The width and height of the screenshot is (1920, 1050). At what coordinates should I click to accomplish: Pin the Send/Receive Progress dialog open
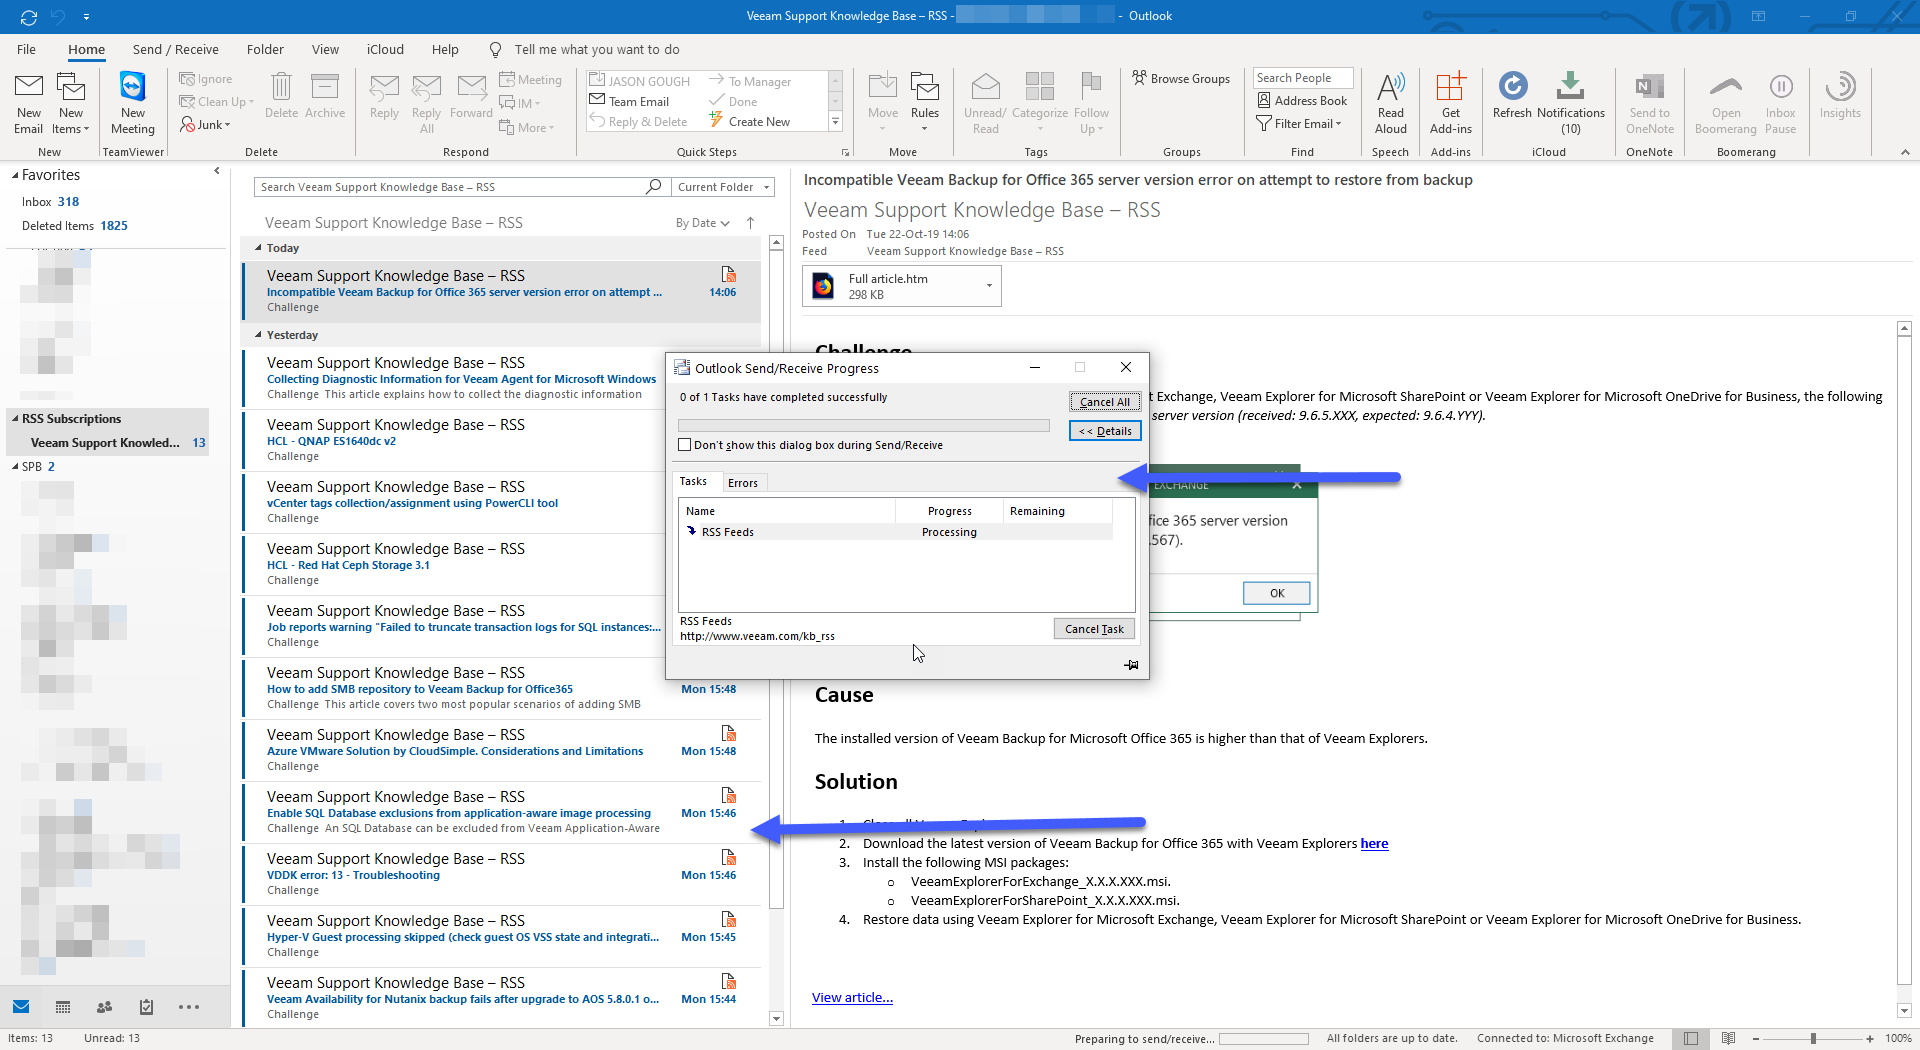[x=1131, y=665]
